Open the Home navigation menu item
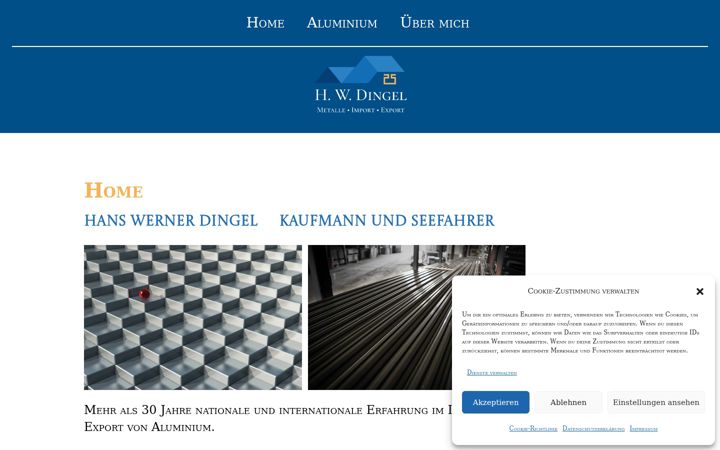Image resolution: width=720 pixels, height=450 pixels. (x=265, y=22)
